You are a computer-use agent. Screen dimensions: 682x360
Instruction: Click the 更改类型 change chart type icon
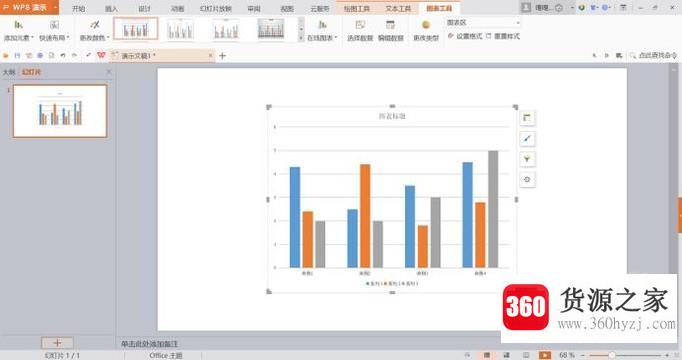tap(426, 30)
